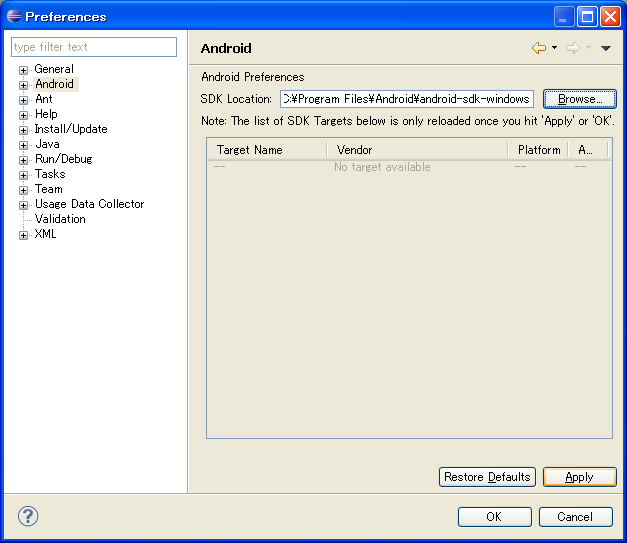Select Usage Data Collector in tree
The height and width of the screenshot is (543, 627).
click(89, 204)
